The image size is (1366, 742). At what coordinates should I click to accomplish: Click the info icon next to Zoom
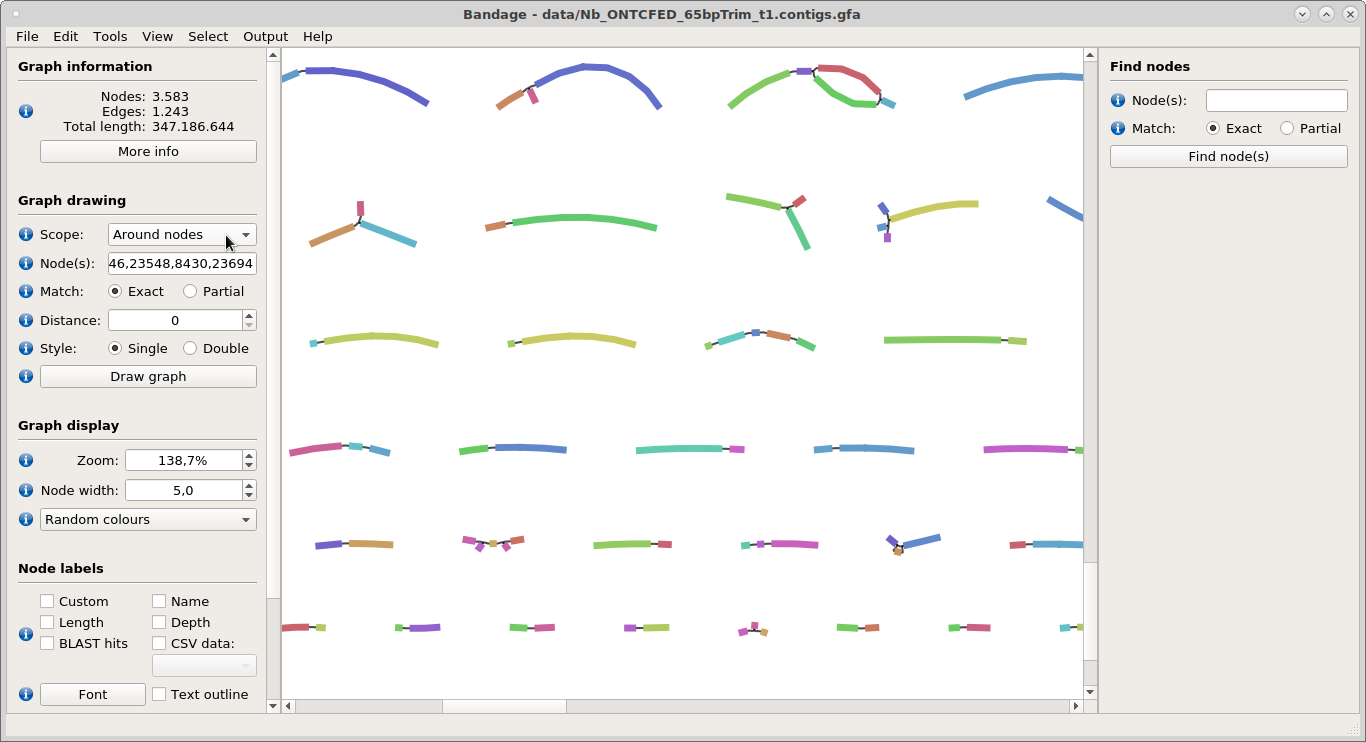click(x=26, y=460)
